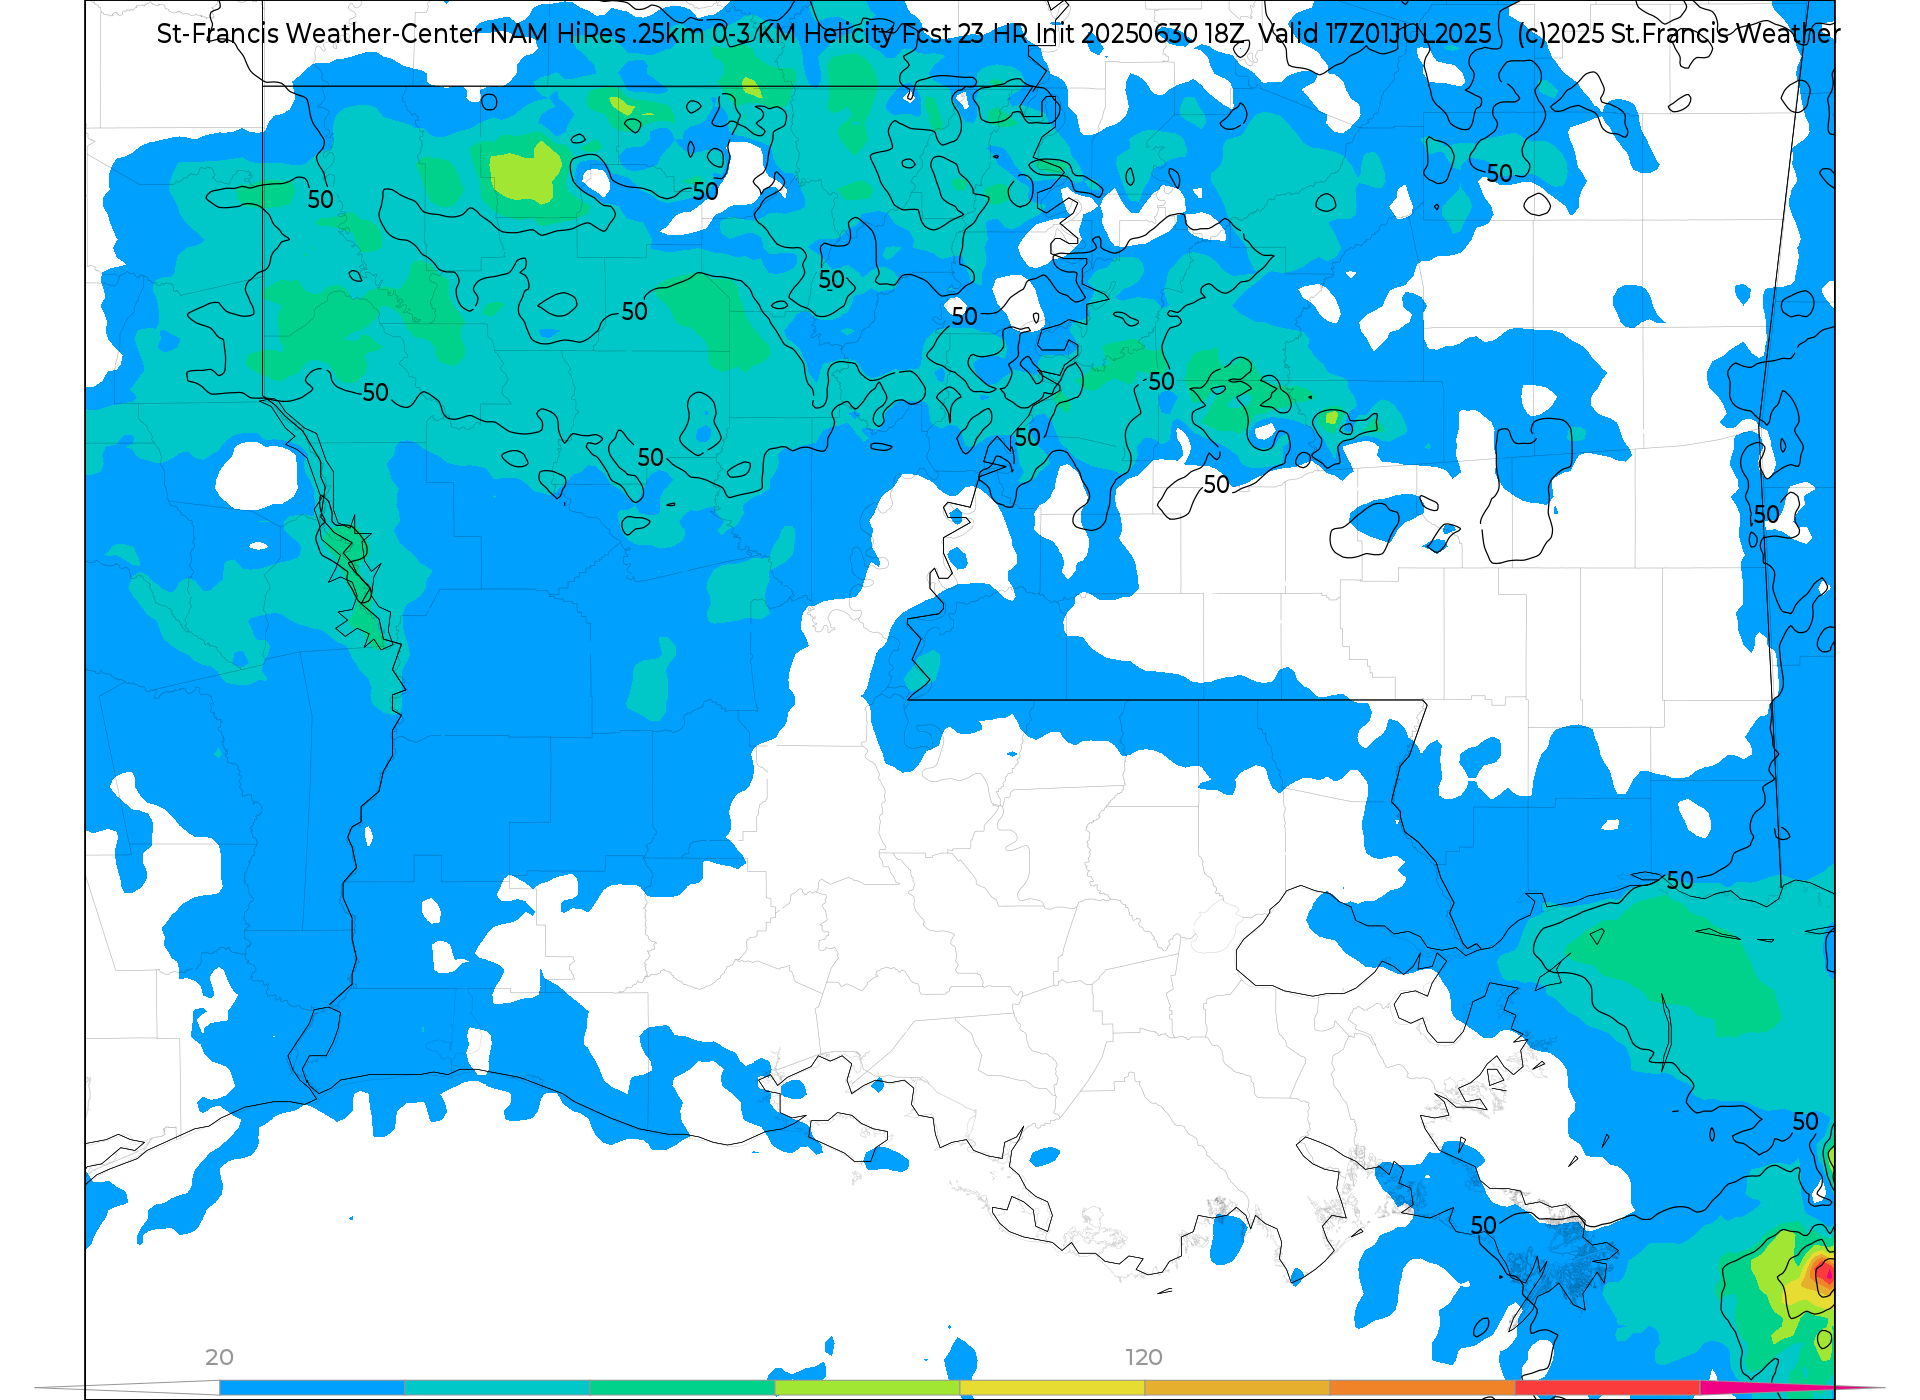The height and width of the screenshot is (1400, 1920).
Task: Click the colorbar label "20"
Action: click(x=219, y=1358)
